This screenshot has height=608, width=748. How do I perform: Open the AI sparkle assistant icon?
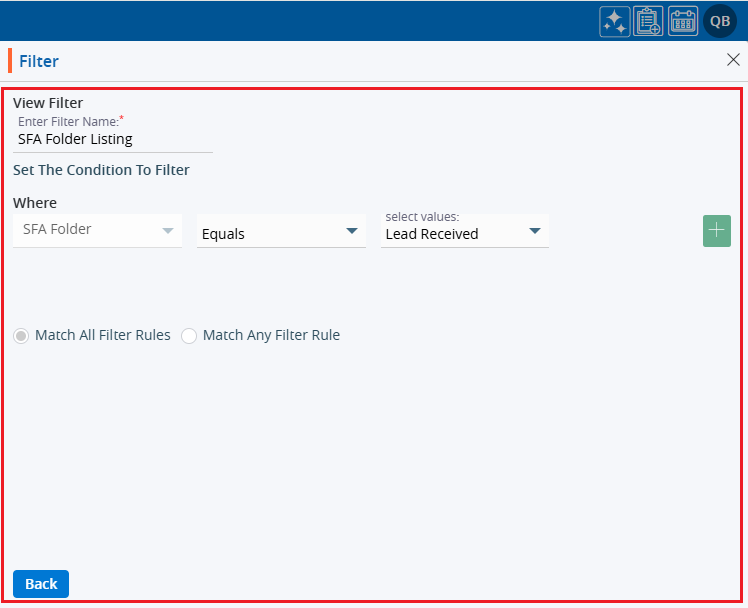[x=615, y=22]
